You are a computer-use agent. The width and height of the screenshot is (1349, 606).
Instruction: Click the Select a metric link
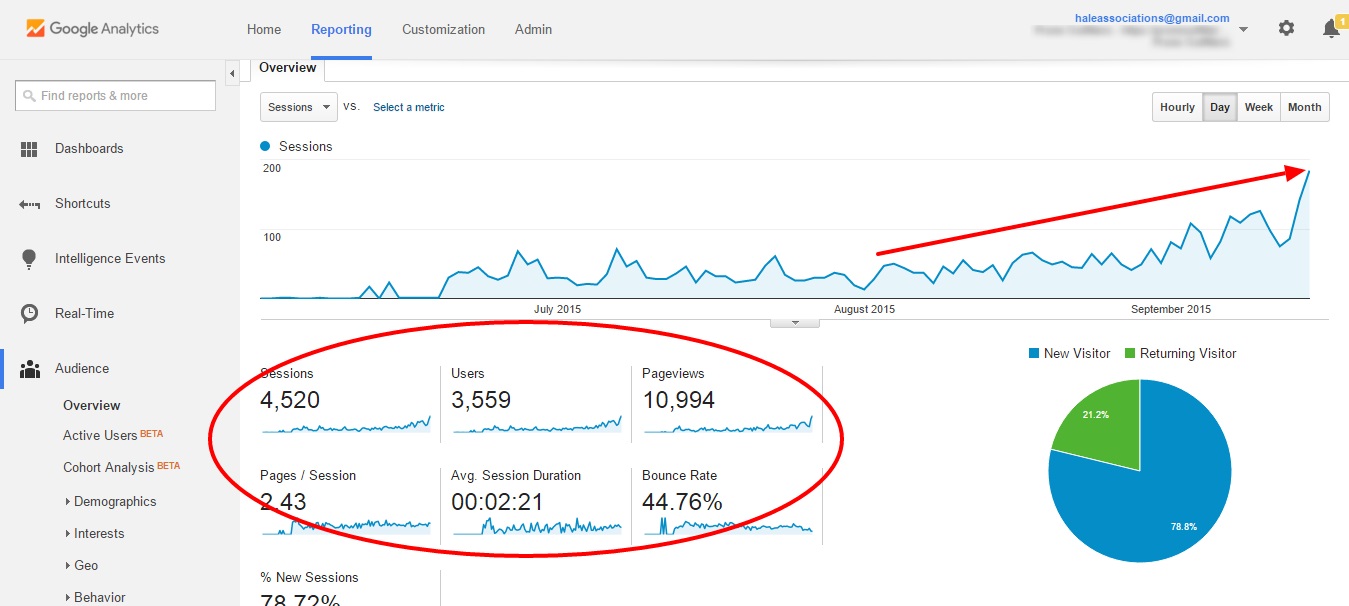tap(408, 107)
